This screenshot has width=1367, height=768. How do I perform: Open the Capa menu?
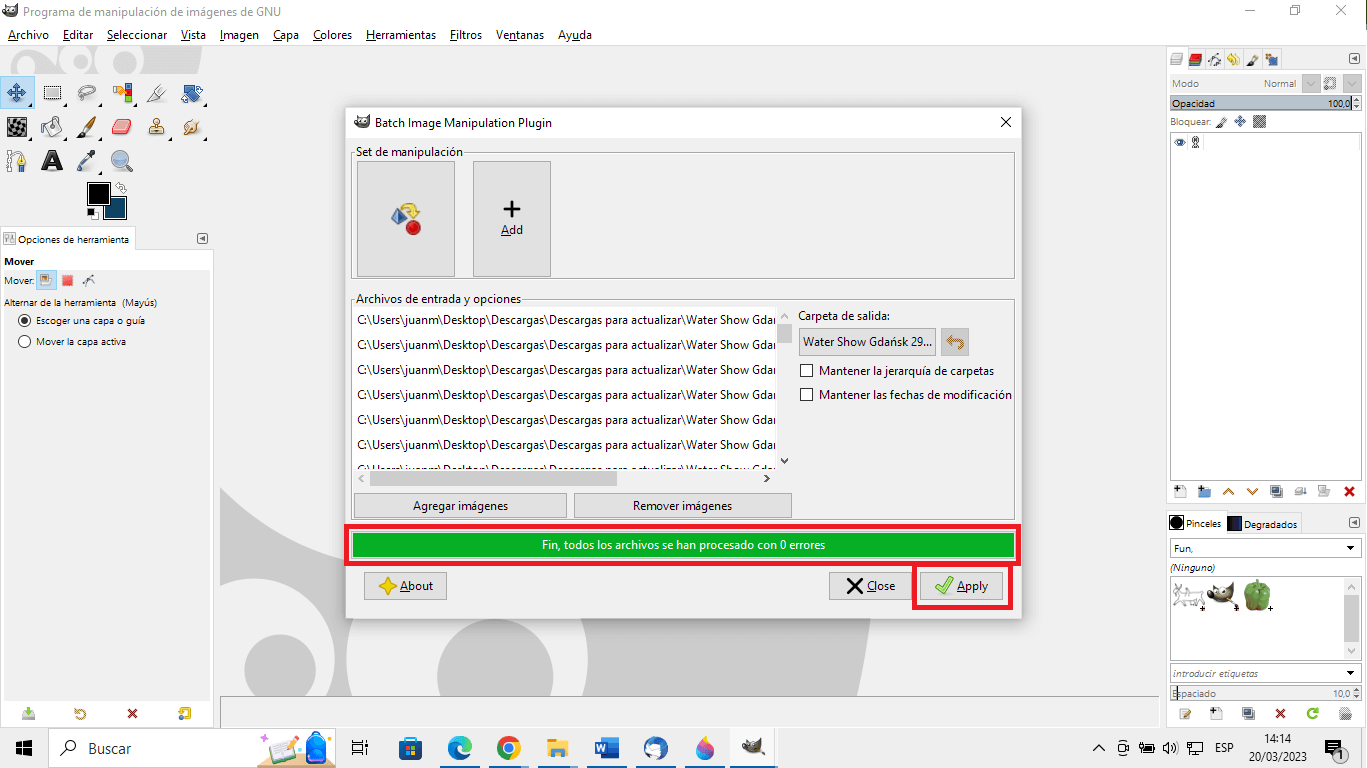point(286,34)
